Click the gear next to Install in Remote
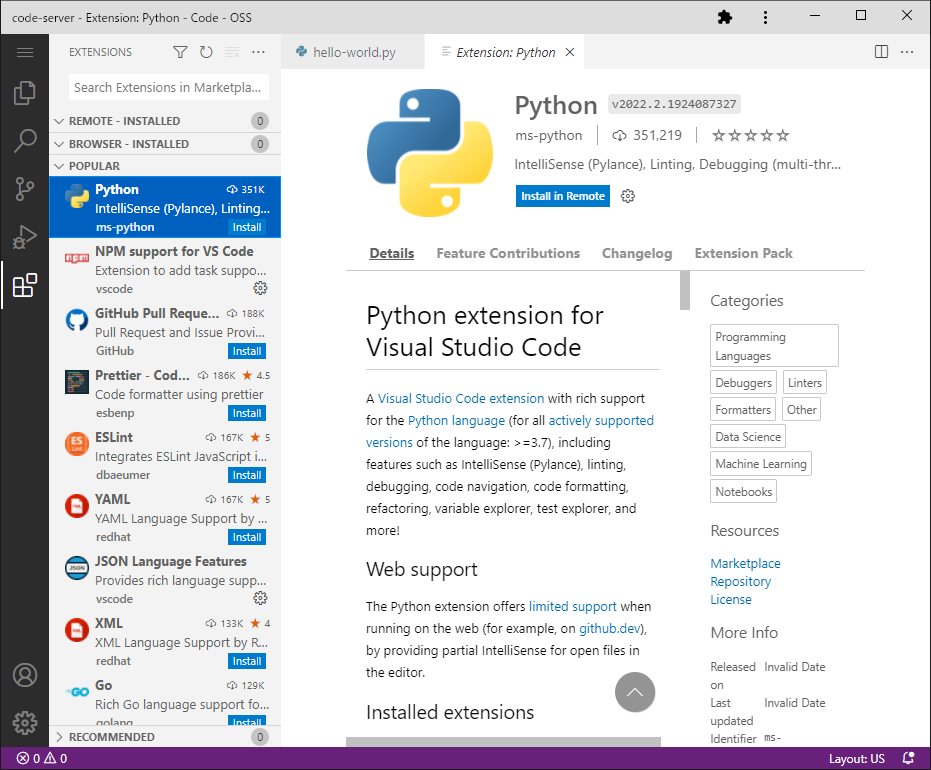The height and width of the screenshot is (770, 931). [x=627, y=197]
